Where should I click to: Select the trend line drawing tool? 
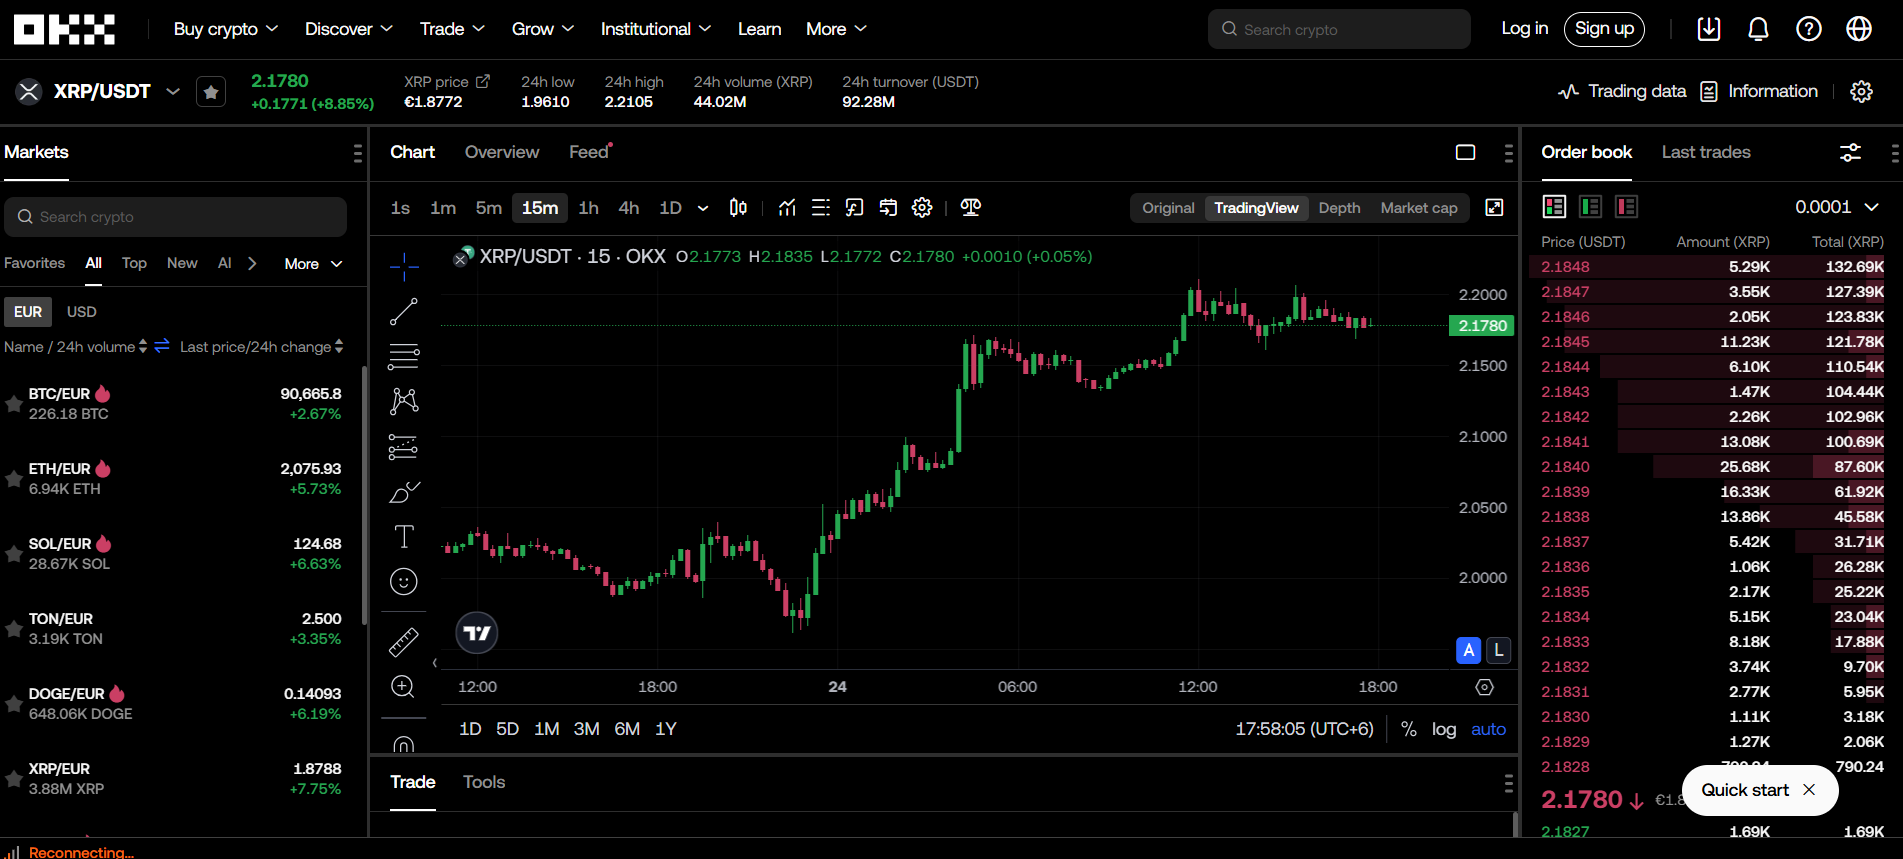coord(404,311)
